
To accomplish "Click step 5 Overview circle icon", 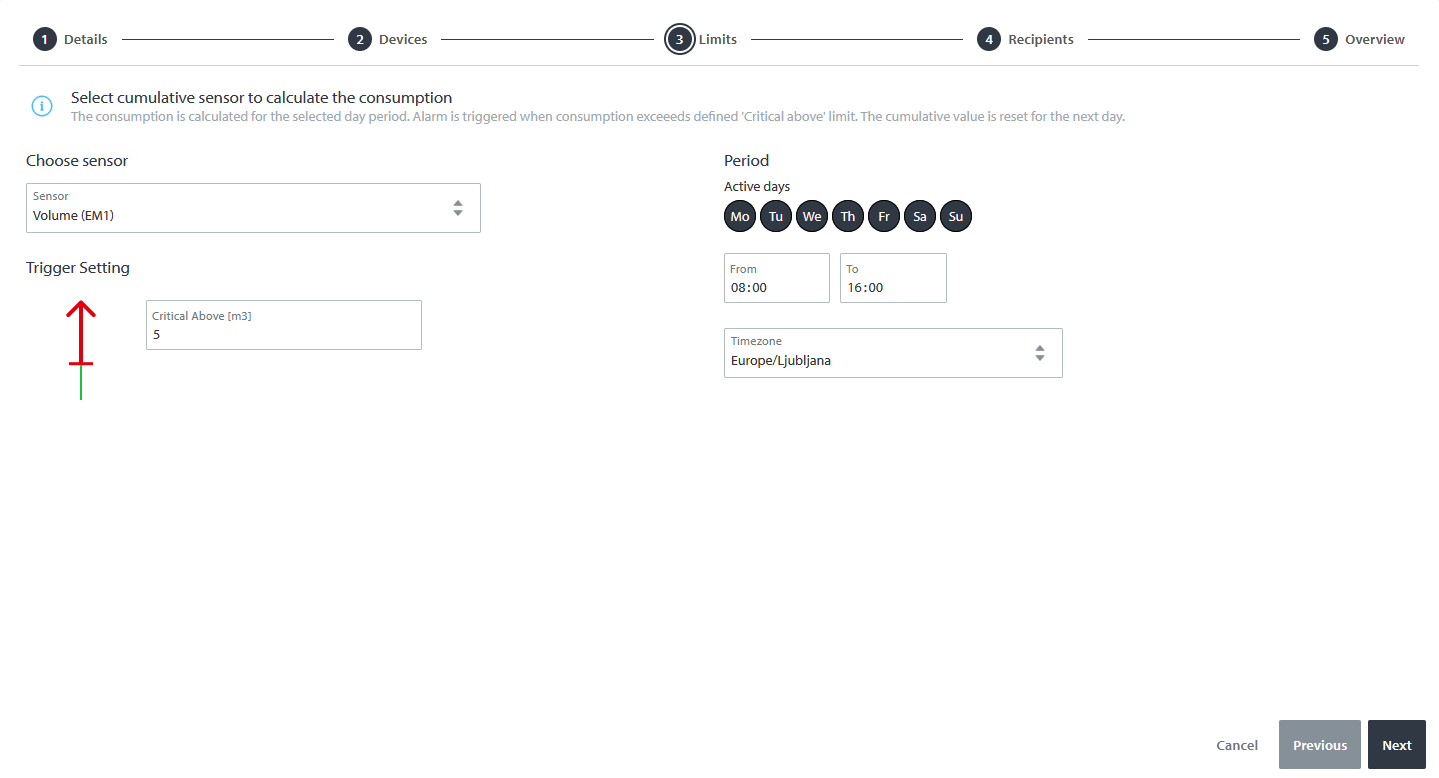I will [x=1325, y=39].
